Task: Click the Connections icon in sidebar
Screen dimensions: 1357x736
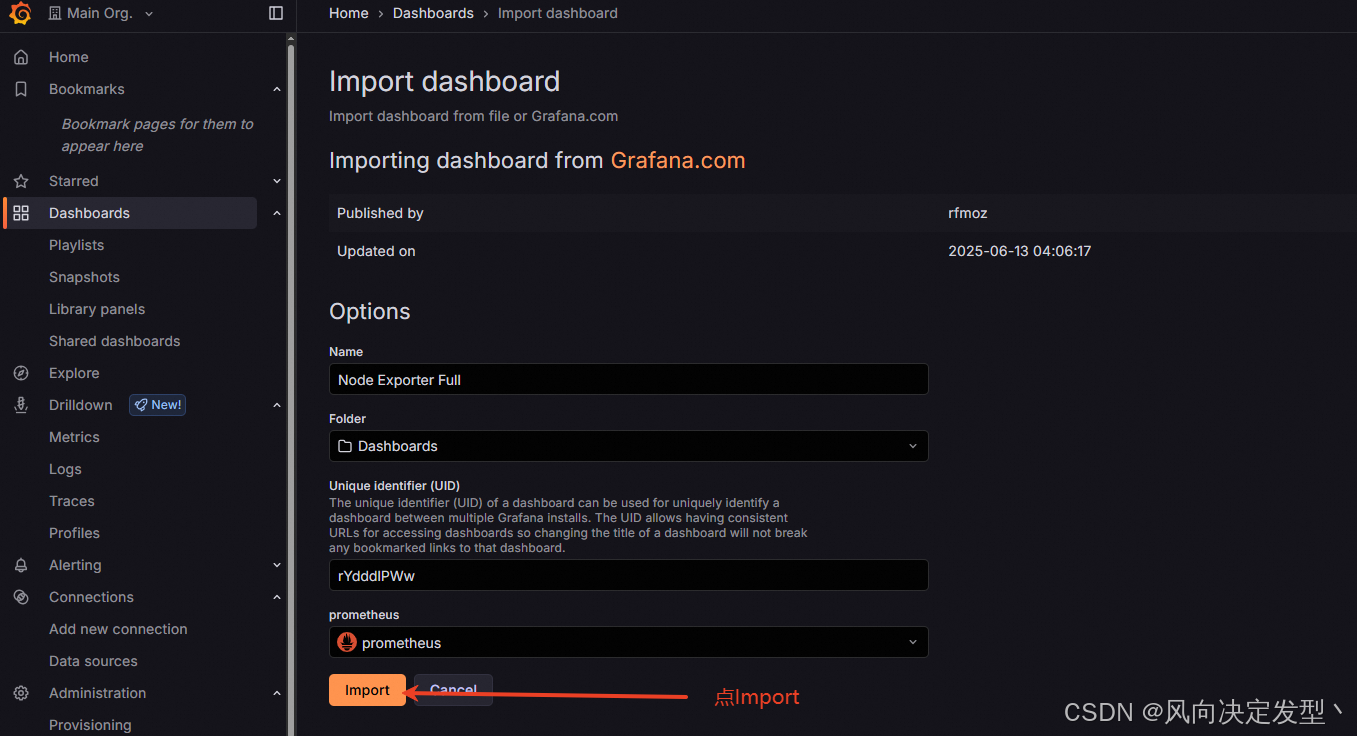Action: (21, 597)
